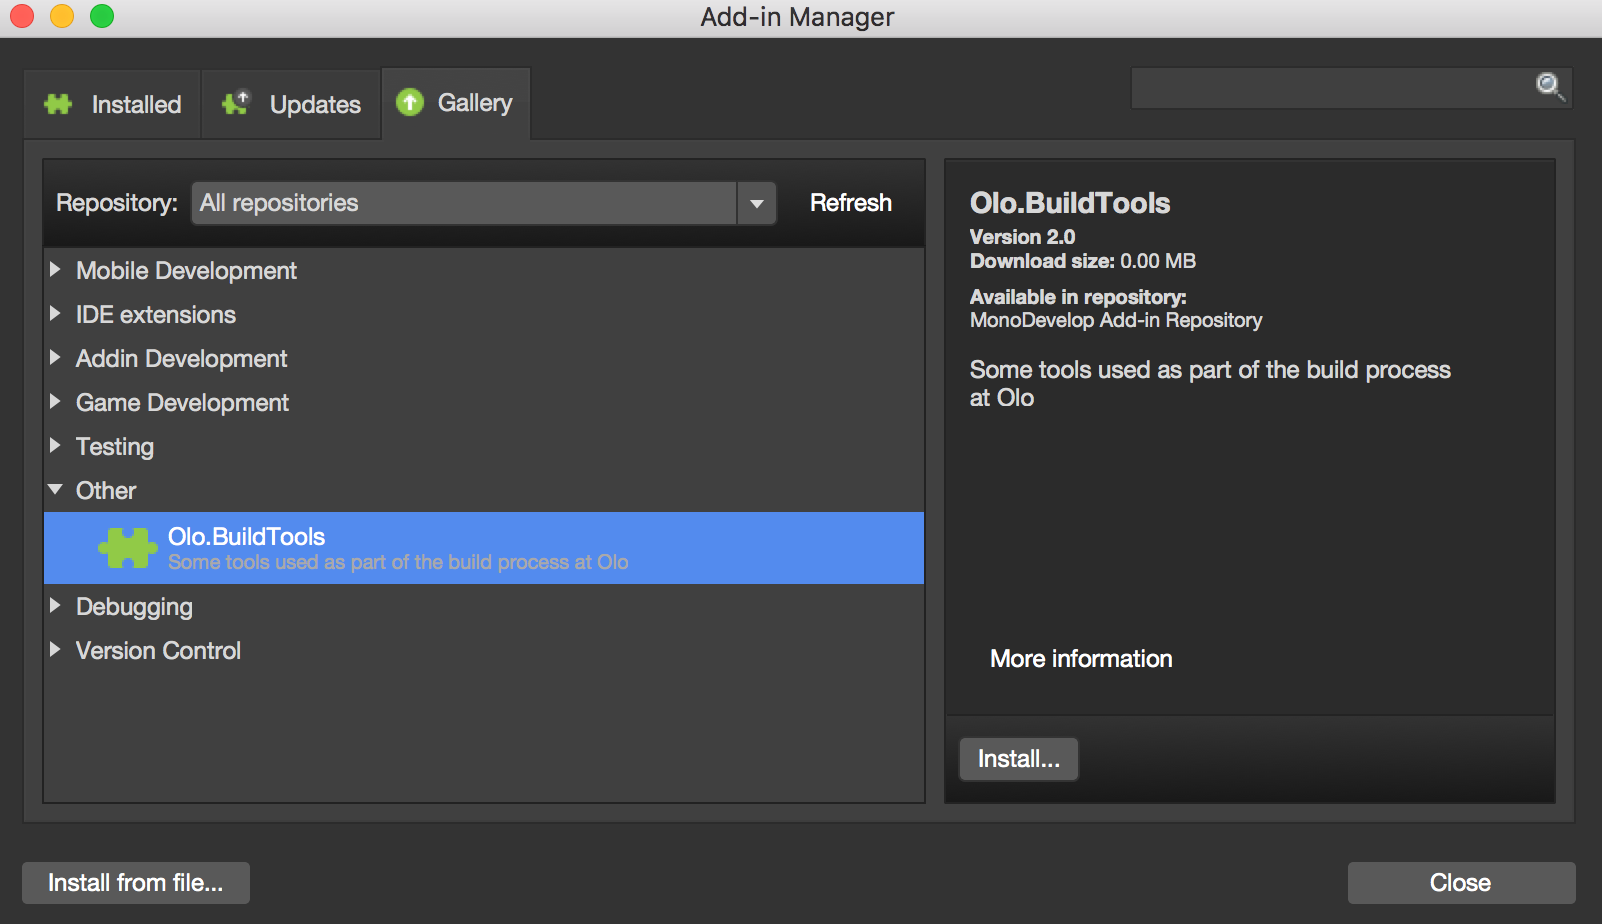Click the green macOS zoom window button

click(x=102, y=16)
